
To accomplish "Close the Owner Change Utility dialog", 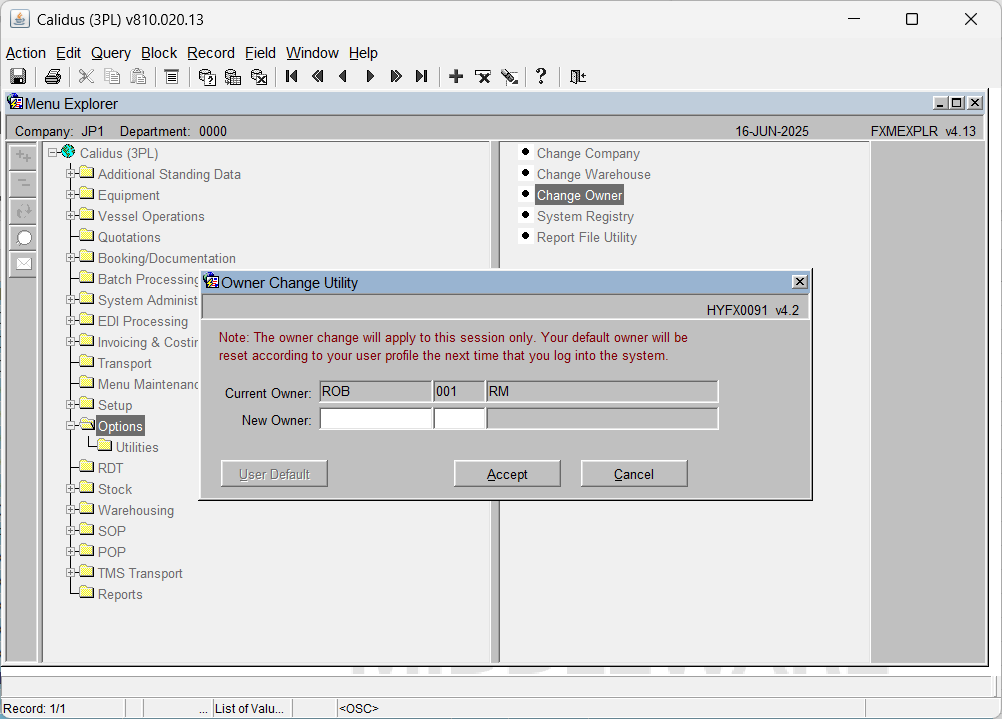I will (x=799, y=282).
